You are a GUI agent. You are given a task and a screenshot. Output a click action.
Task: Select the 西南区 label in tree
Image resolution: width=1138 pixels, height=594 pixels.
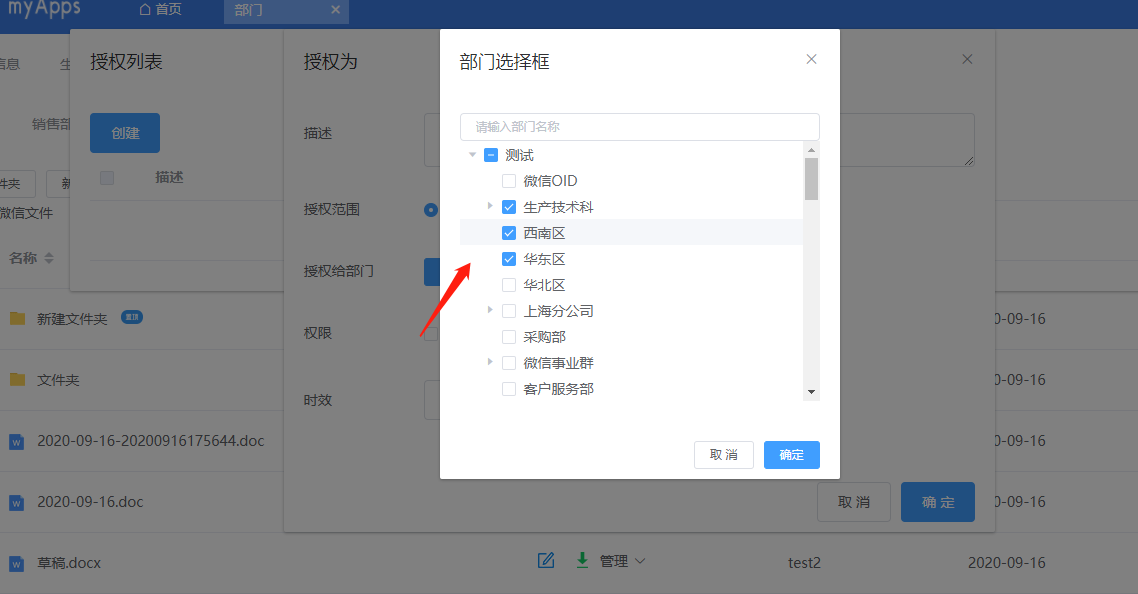544,233
